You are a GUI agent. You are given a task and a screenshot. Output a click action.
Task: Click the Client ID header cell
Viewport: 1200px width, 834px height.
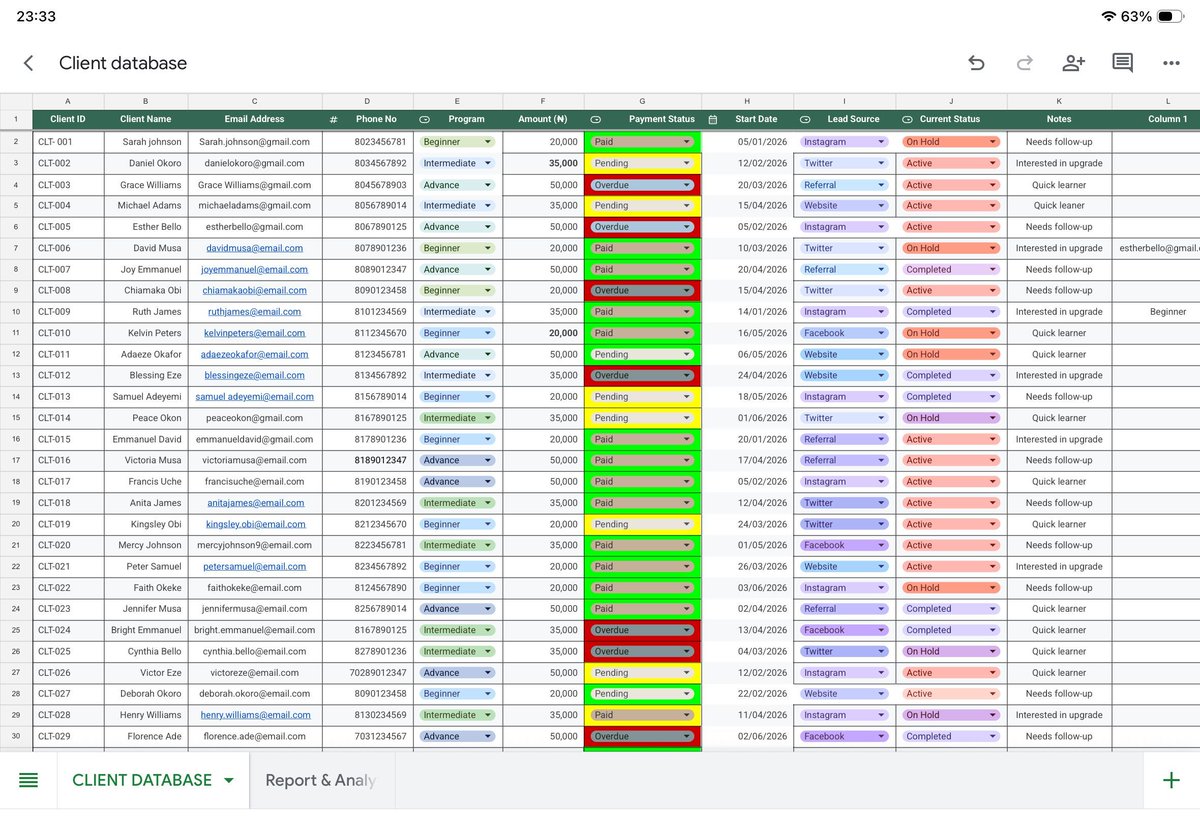68,119
